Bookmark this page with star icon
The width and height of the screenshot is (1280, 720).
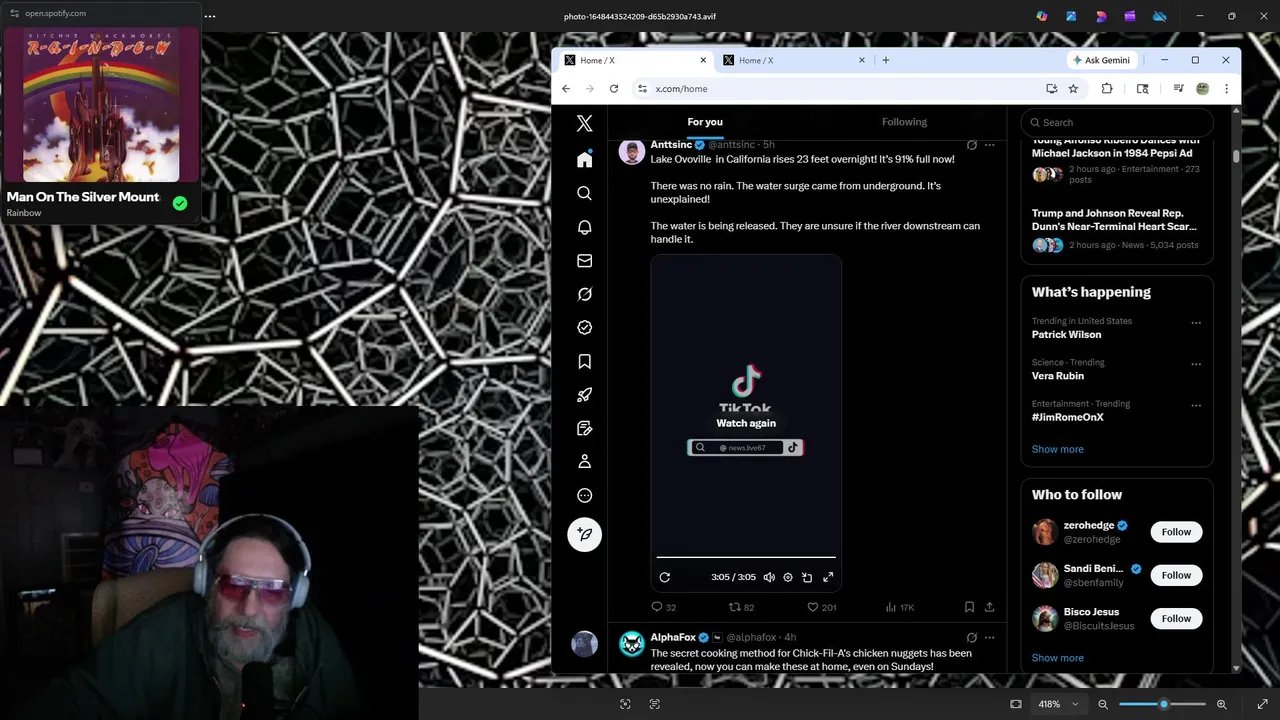pos(1073,89)
